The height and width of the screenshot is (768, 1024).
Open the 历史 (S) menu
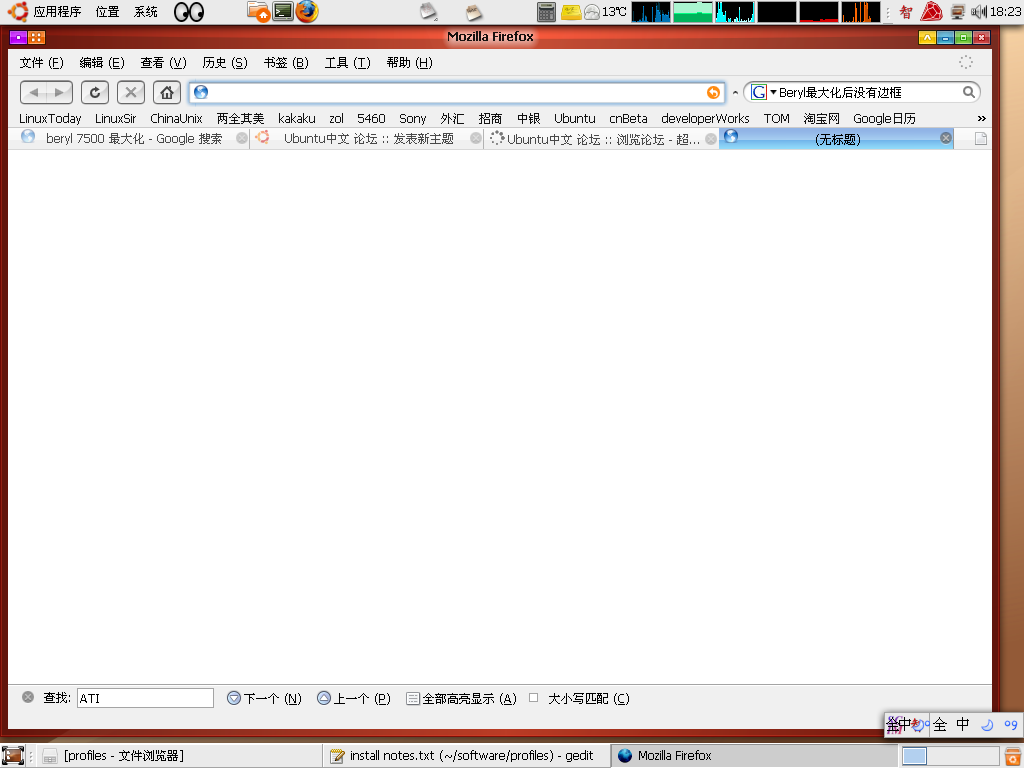click(225, 63)
